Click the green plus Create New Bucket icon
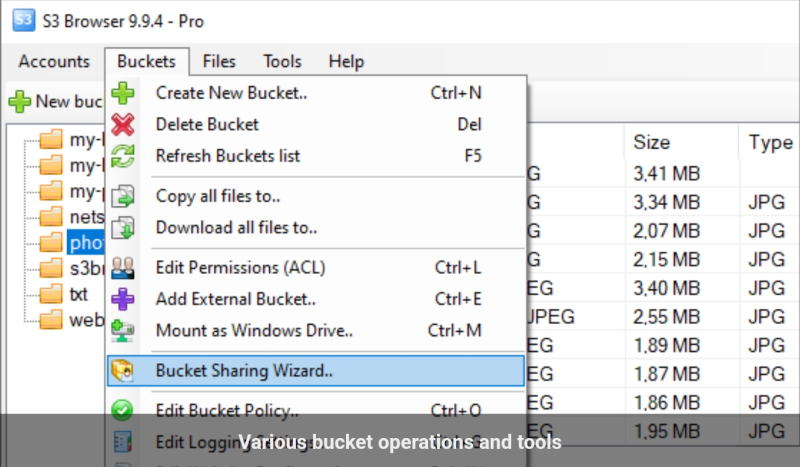The image size is (800, 467). [122, 93]
